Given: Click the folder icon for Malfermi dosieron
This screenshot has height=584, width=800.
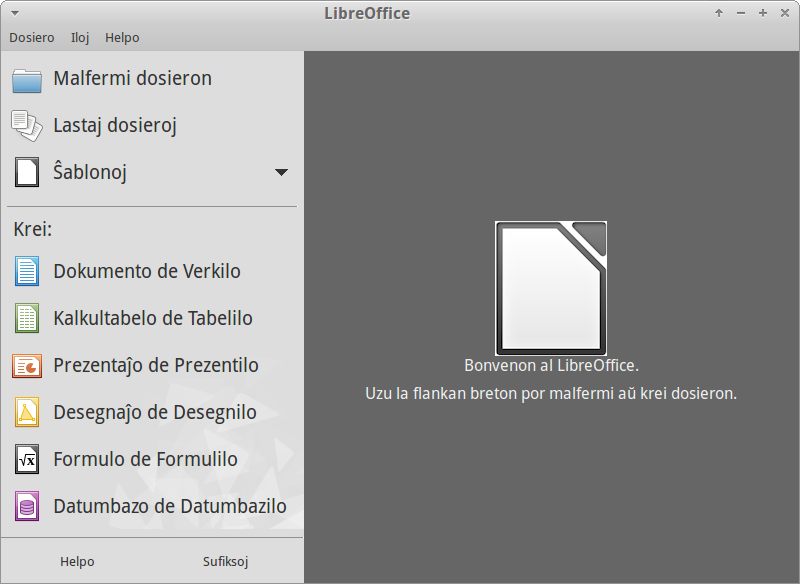Looking at the screenshot, I should pos(27,81).
